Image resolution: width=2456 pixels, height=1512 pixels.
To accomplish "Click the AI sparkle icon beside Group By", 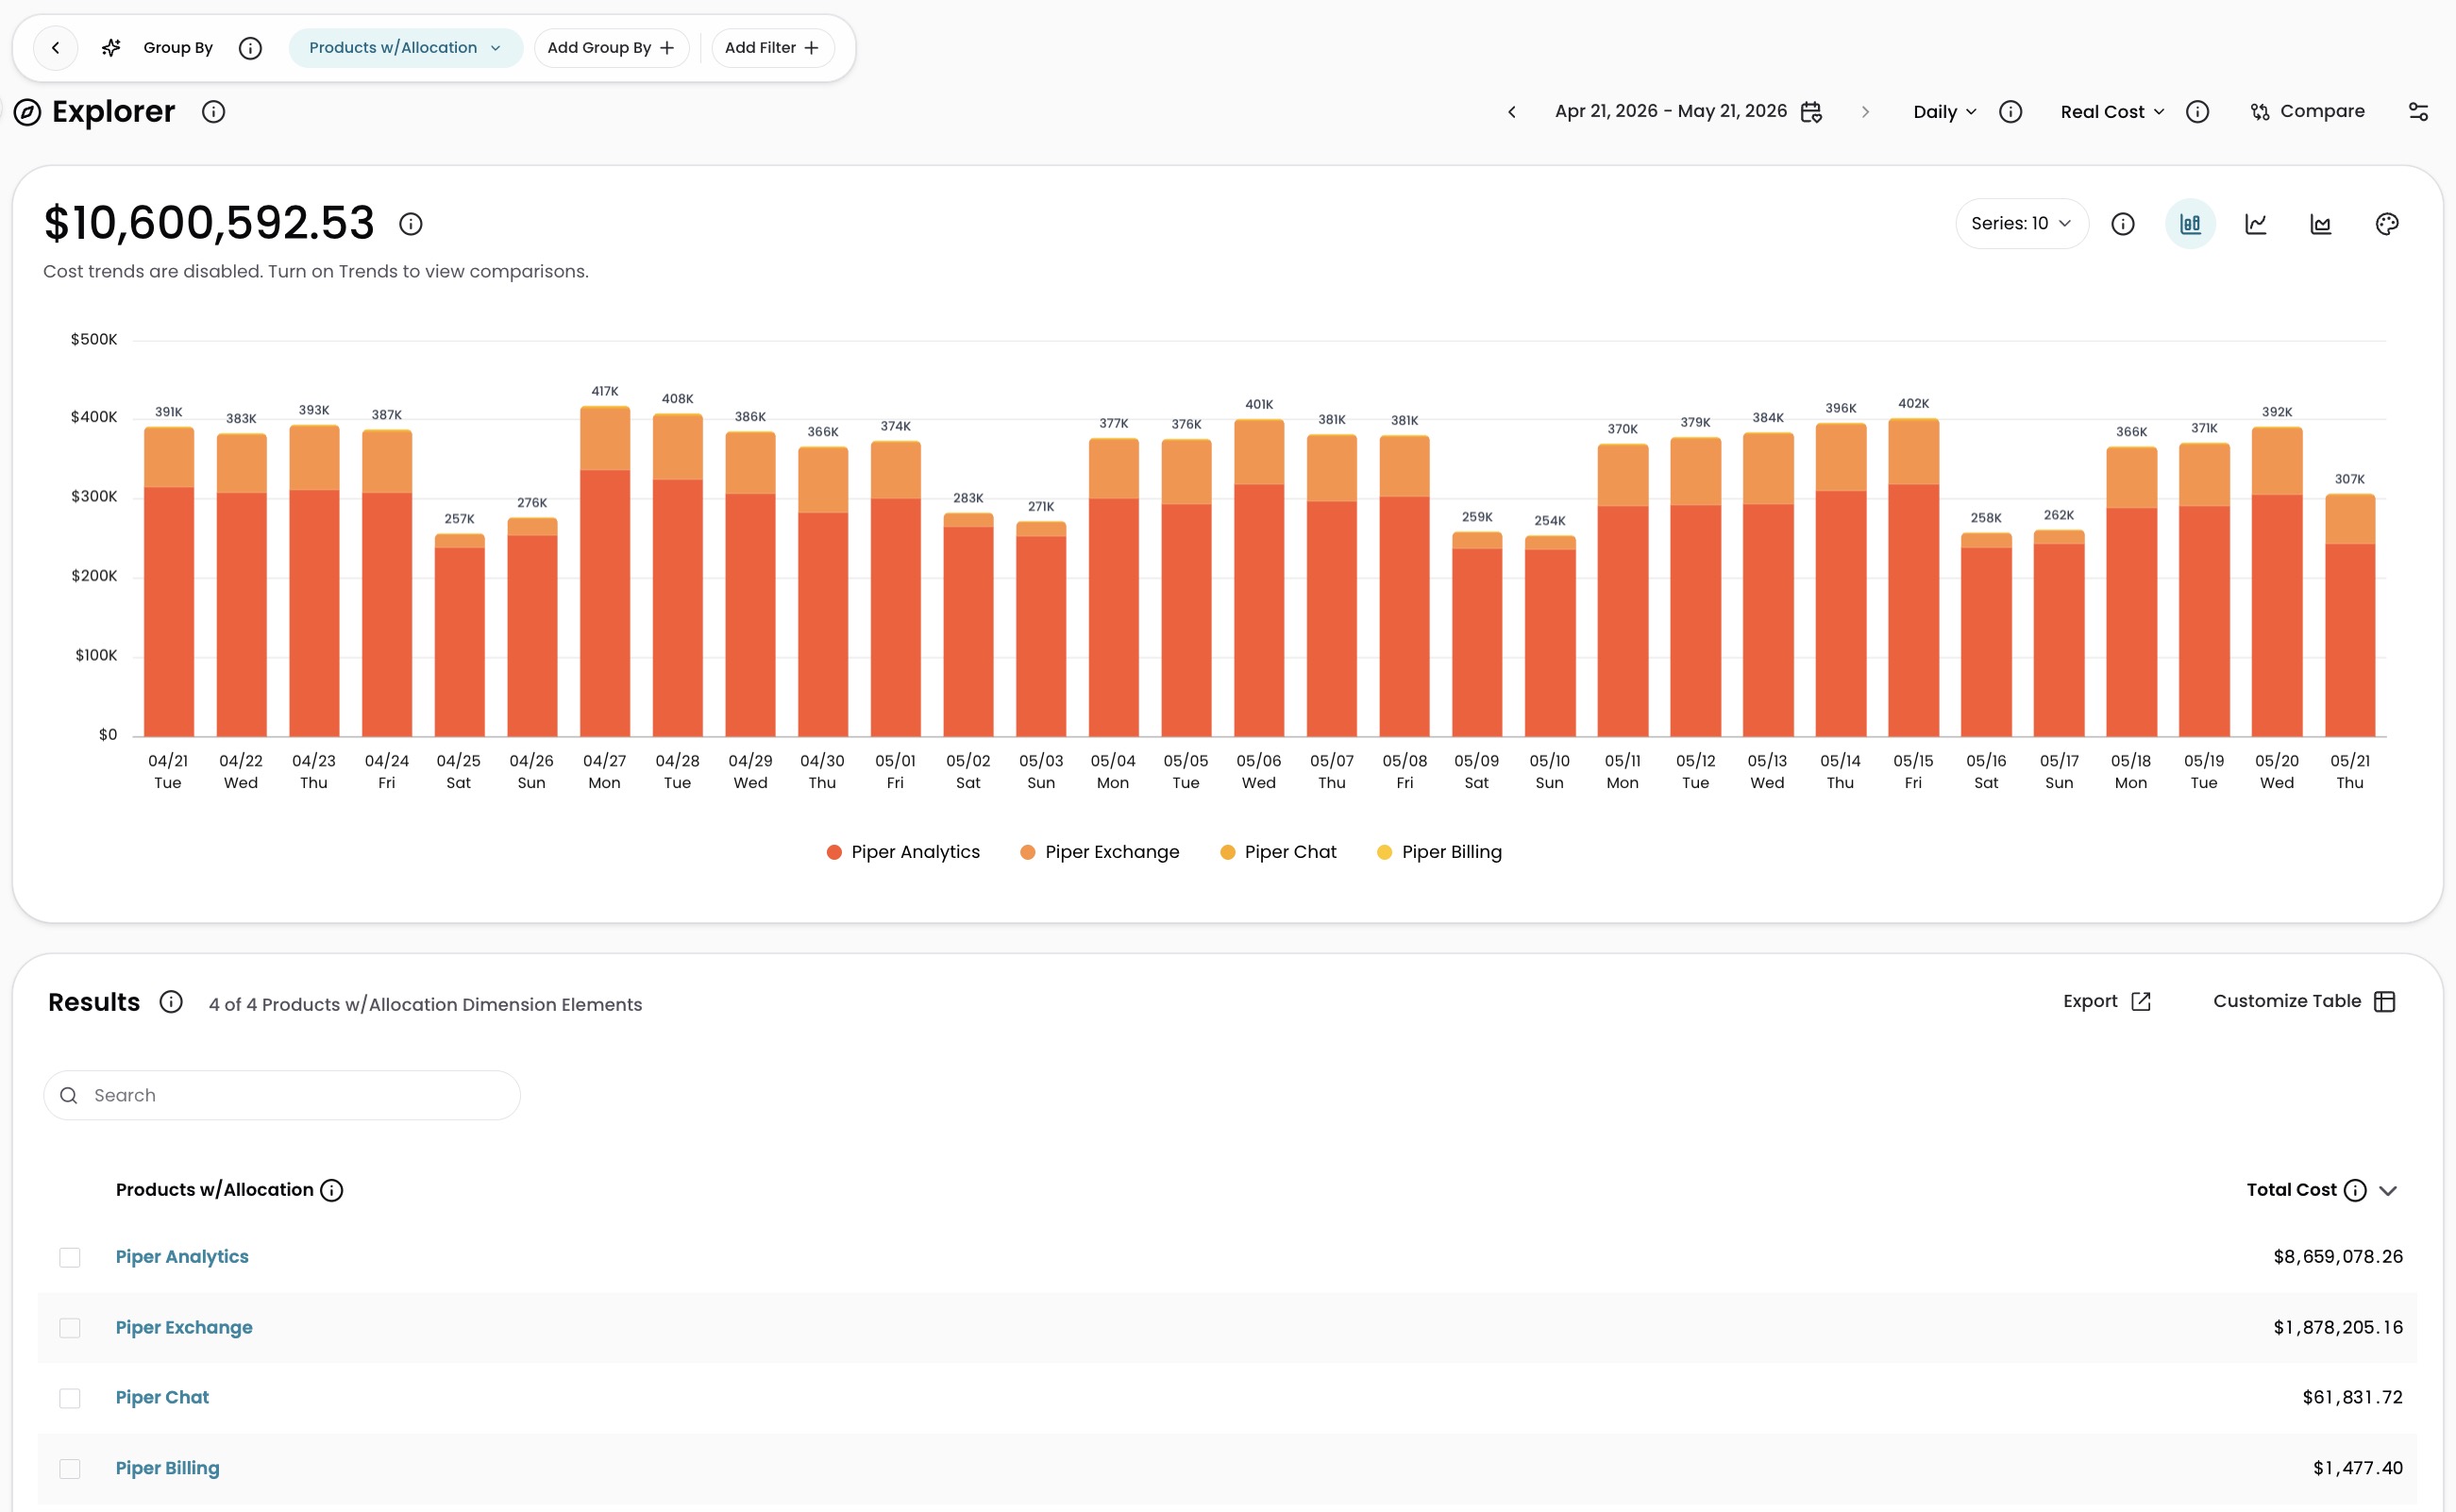I will 111,48.
